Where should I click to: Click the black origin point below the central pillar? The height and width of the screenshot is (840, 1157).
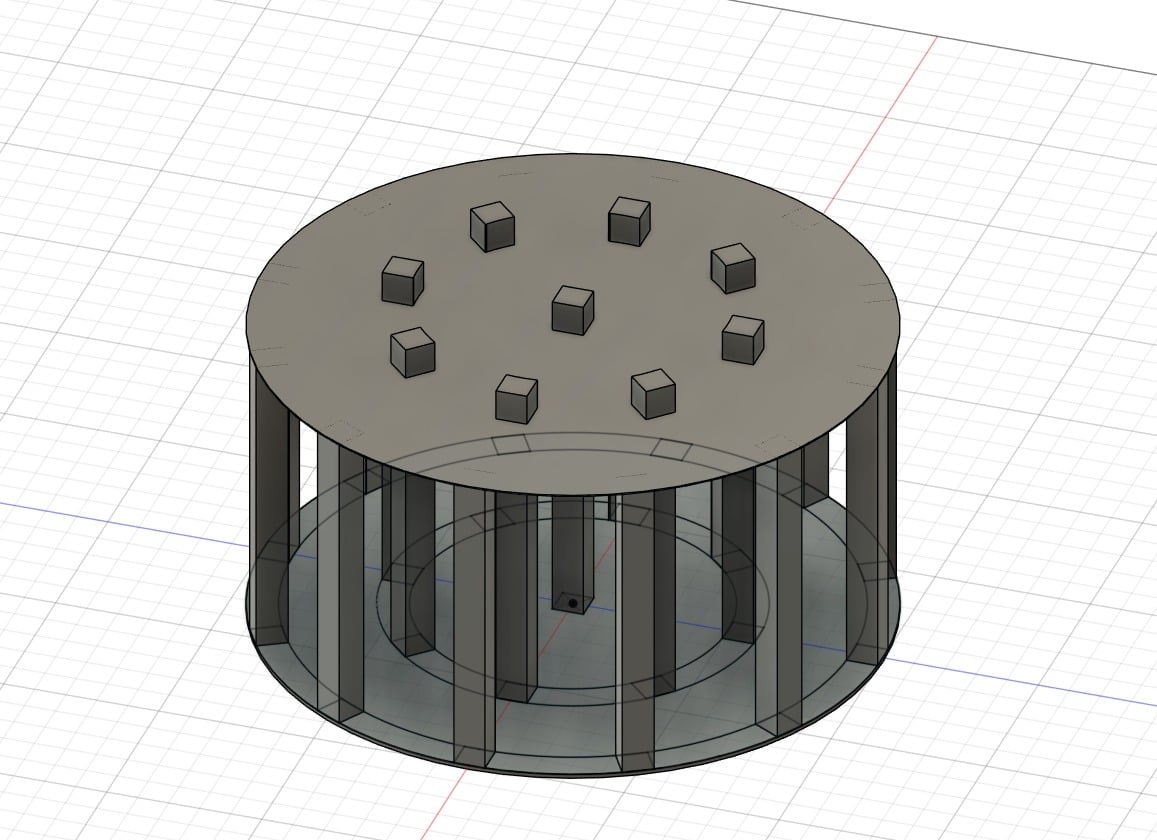coord(570,603)
